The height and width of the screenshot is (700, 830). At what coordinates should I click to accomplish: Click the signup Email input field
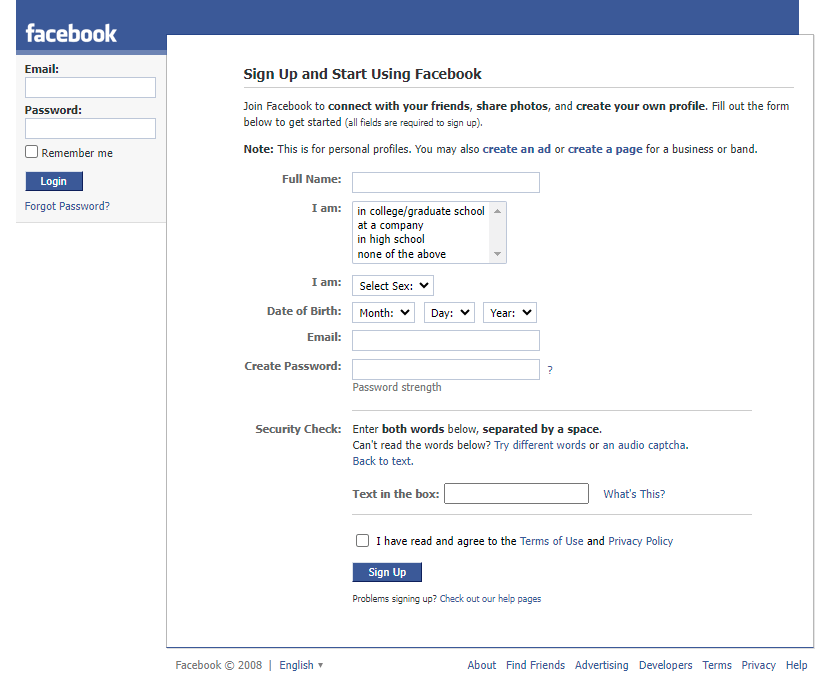click(x=446, y=340)
